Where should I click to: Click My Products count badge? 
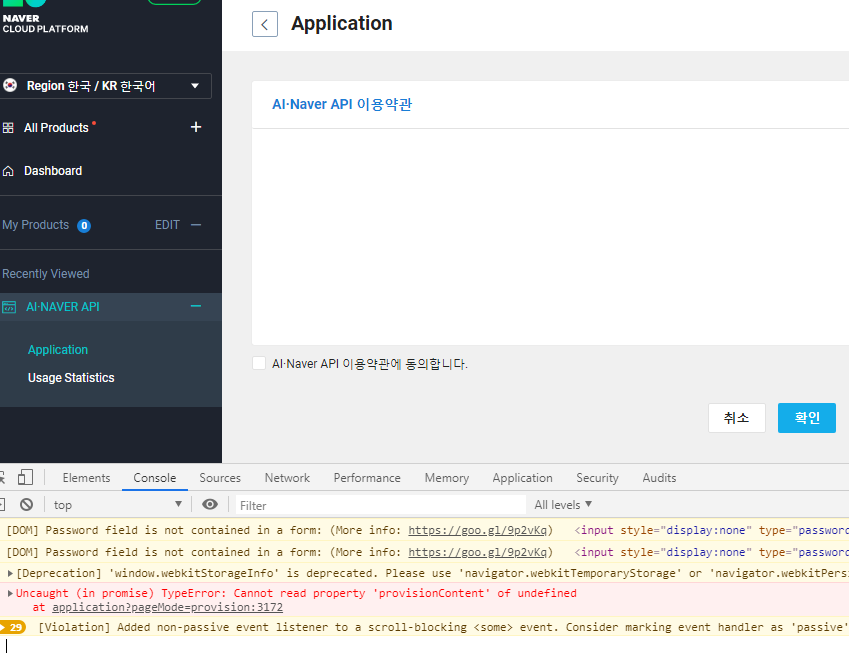tap(84, 225)
